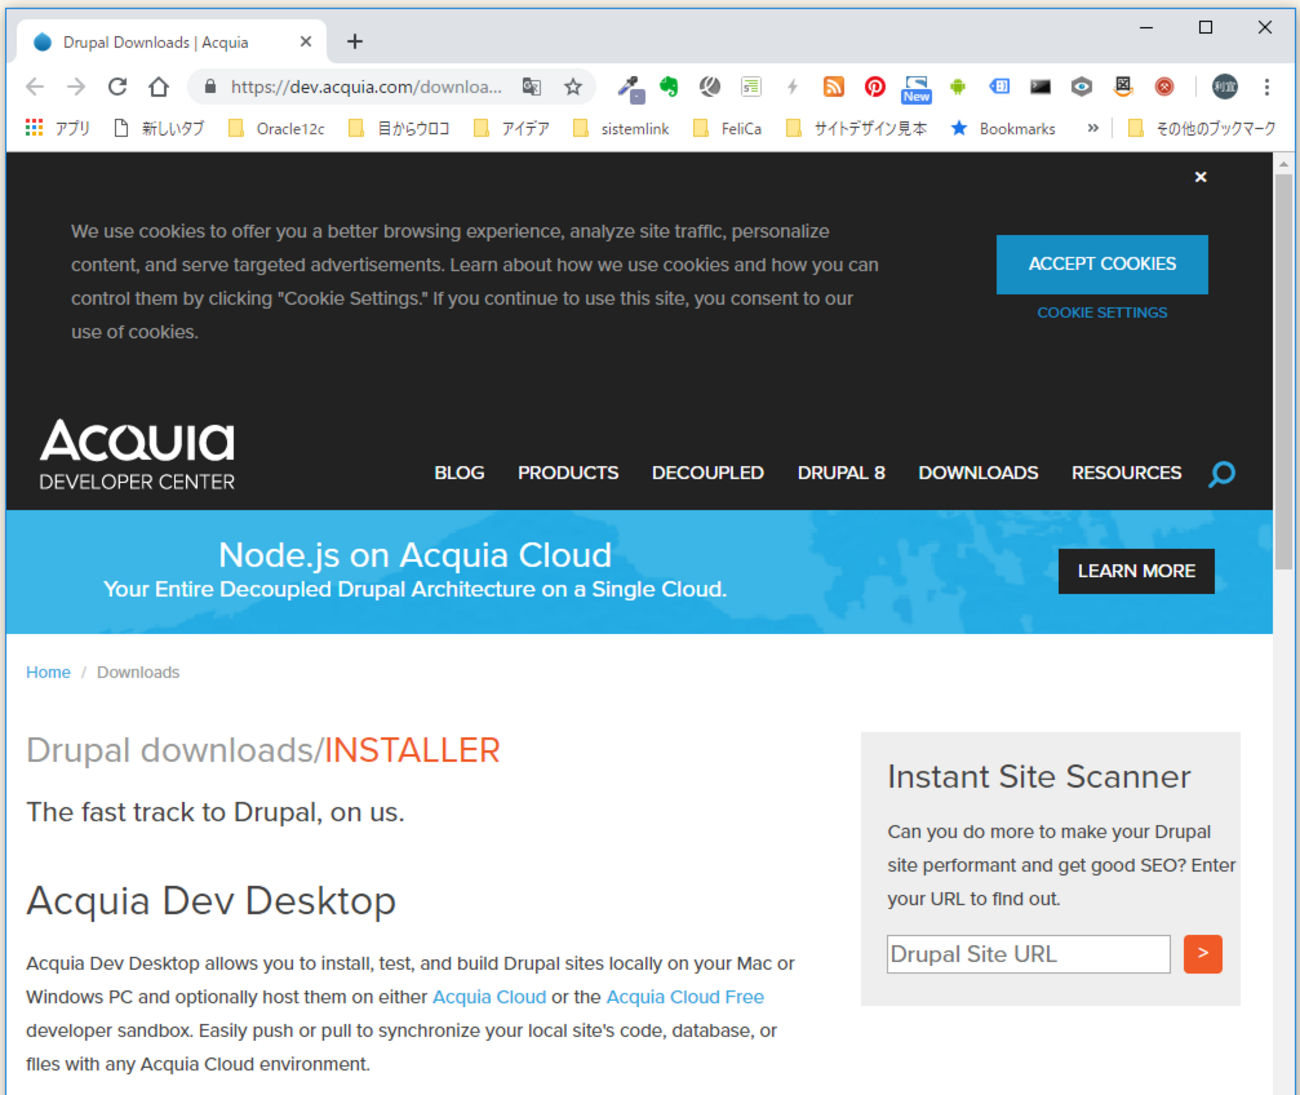
Task: Open the 目からウロコ bookmark folder
Action: [398, 128]
